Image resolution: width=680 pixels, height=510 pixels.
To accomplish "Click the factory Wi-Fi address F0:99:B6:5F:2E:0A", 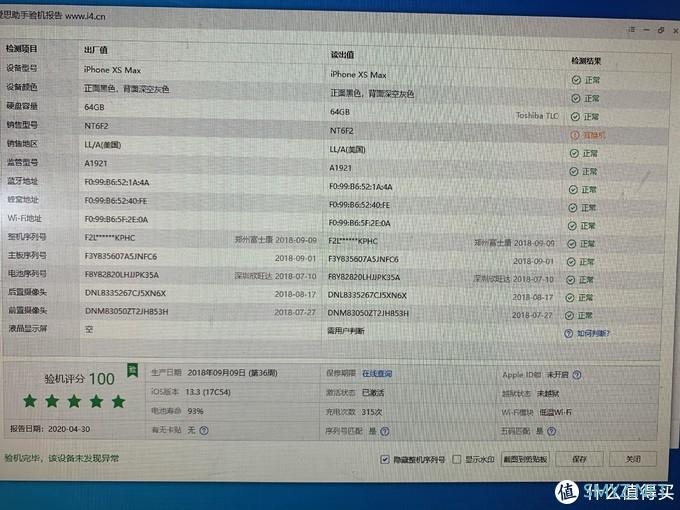I will coord(116,219).
